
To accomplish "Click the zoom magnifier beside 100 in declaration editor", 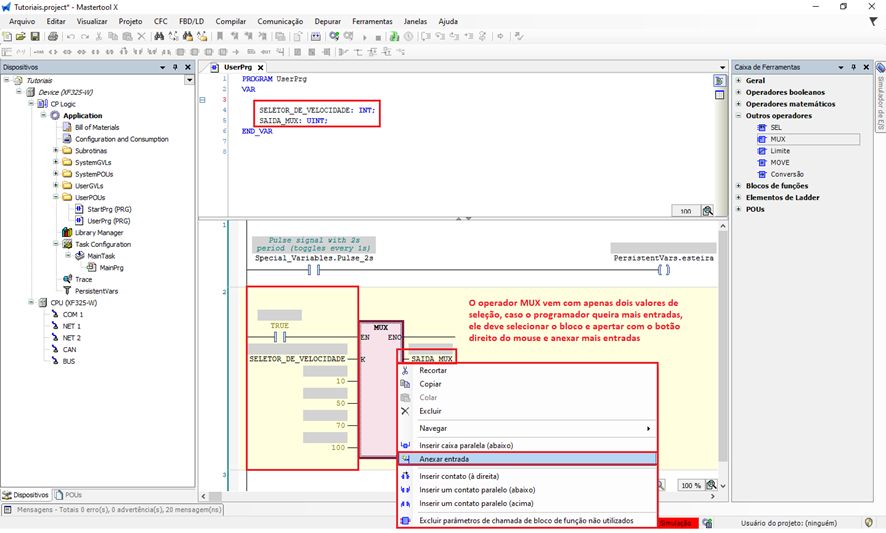I will coord(708,211).
